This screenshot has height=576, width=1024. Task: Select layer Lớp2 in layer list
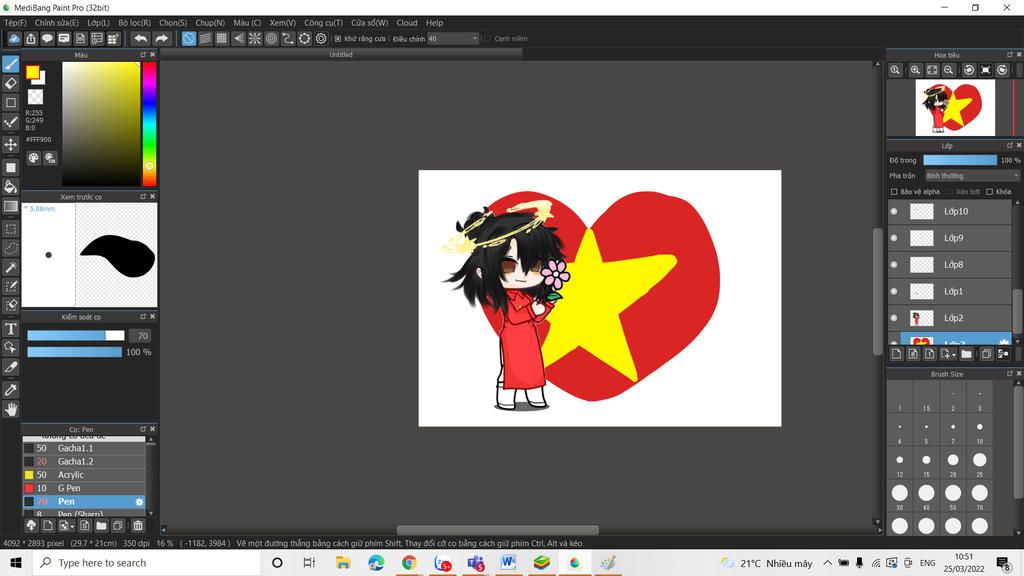[950, 318]
